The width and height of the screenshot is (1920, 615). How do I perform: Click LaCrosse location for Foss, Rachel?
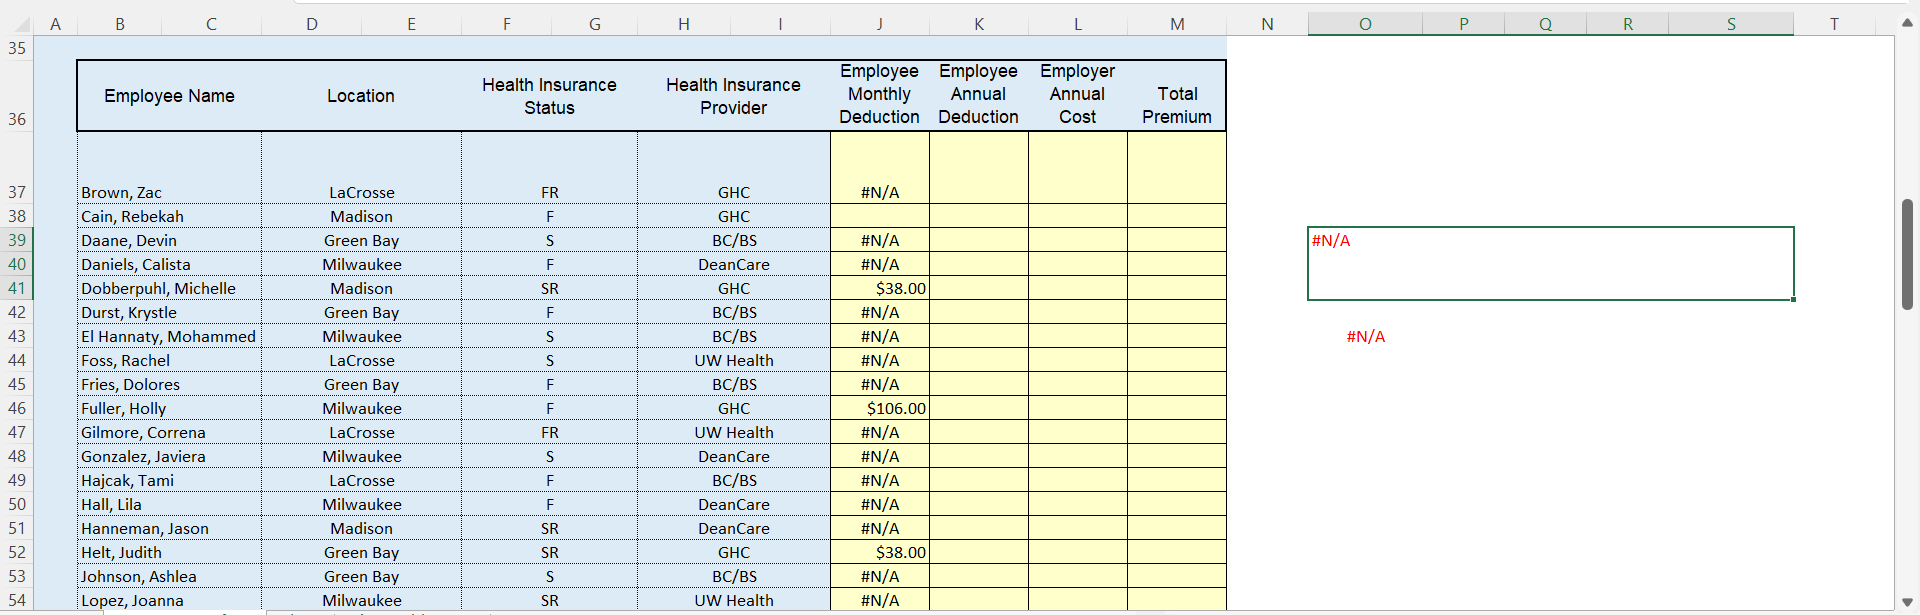click(361, 360)
